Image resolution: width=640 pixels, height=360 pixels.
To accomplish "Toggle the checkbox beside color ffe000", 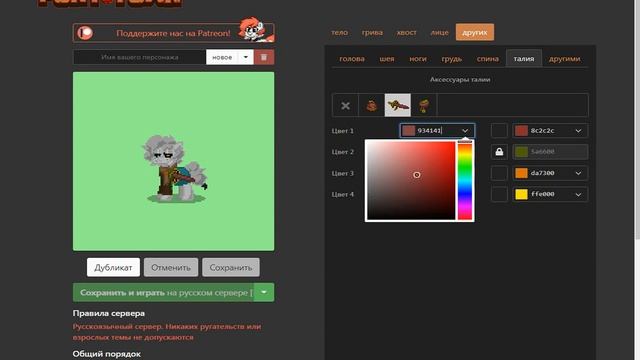I will [499, 194].
